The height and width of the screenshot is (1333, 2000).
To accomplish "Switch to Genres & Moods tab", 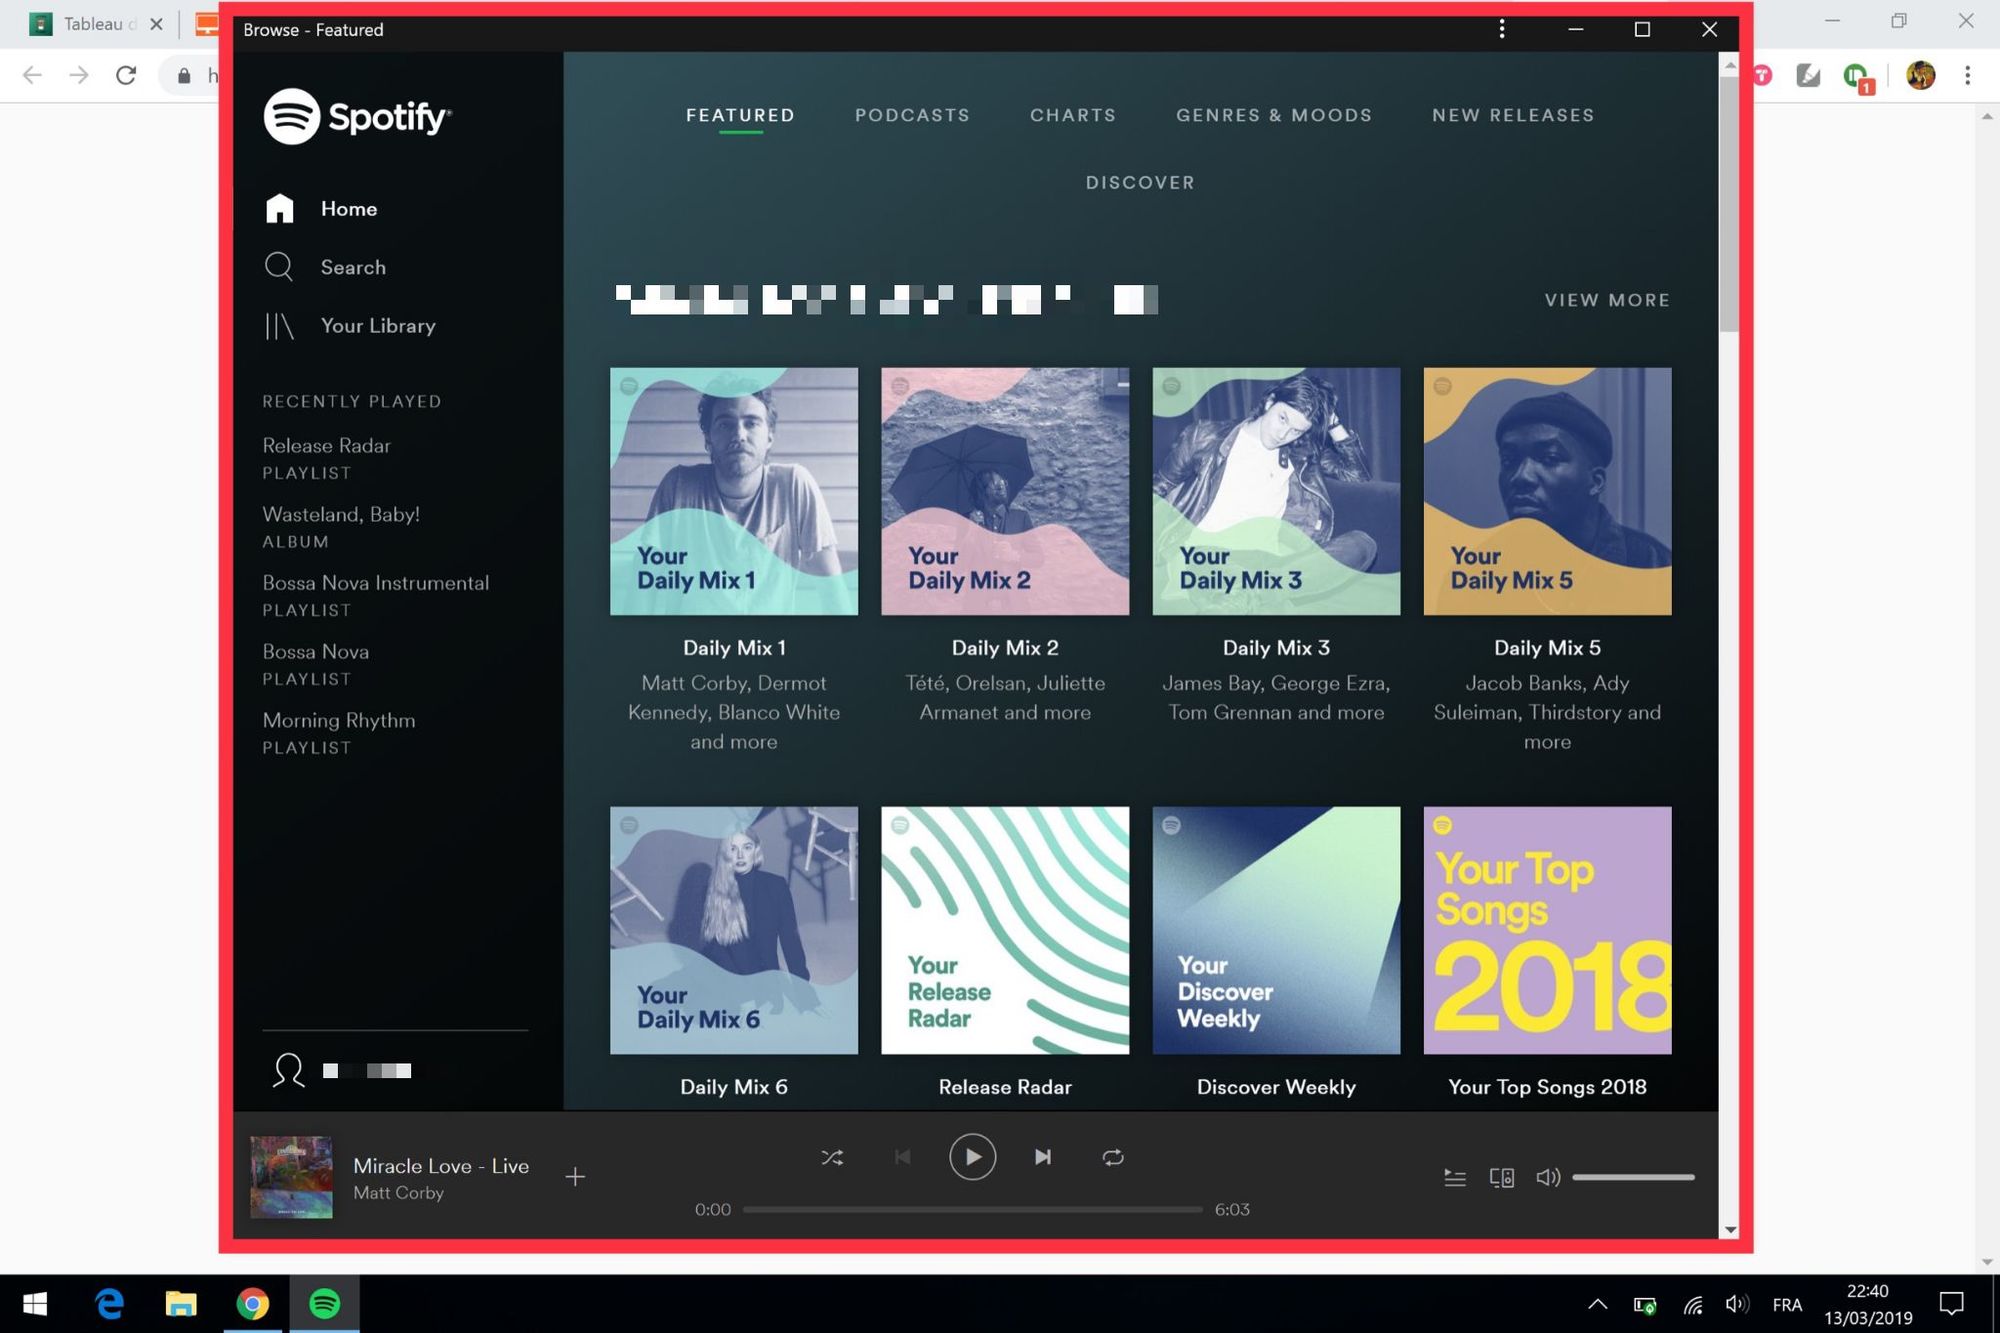I will pyautogui.click(x=1273, y=115).
